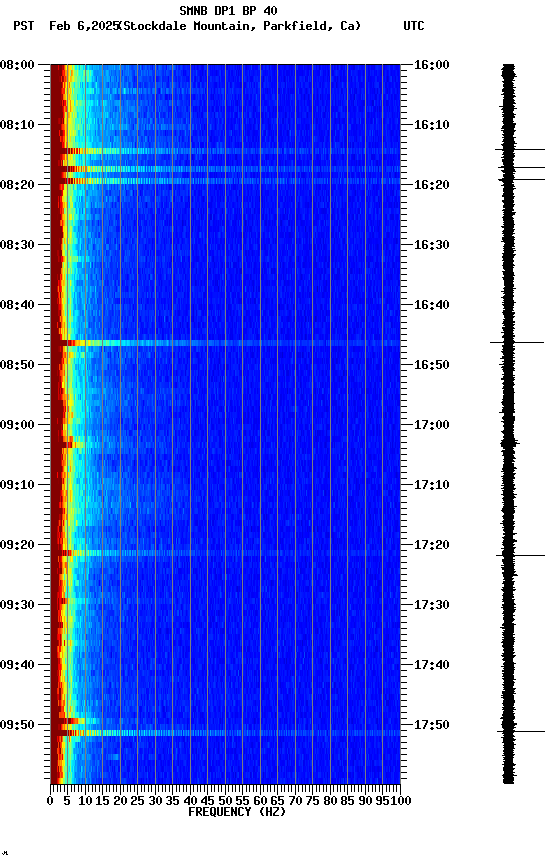This screenshot has width=552, height=864.
Task: Click the '50' frequency axis label
Action: pyautogui.click(x=225, y=801)
